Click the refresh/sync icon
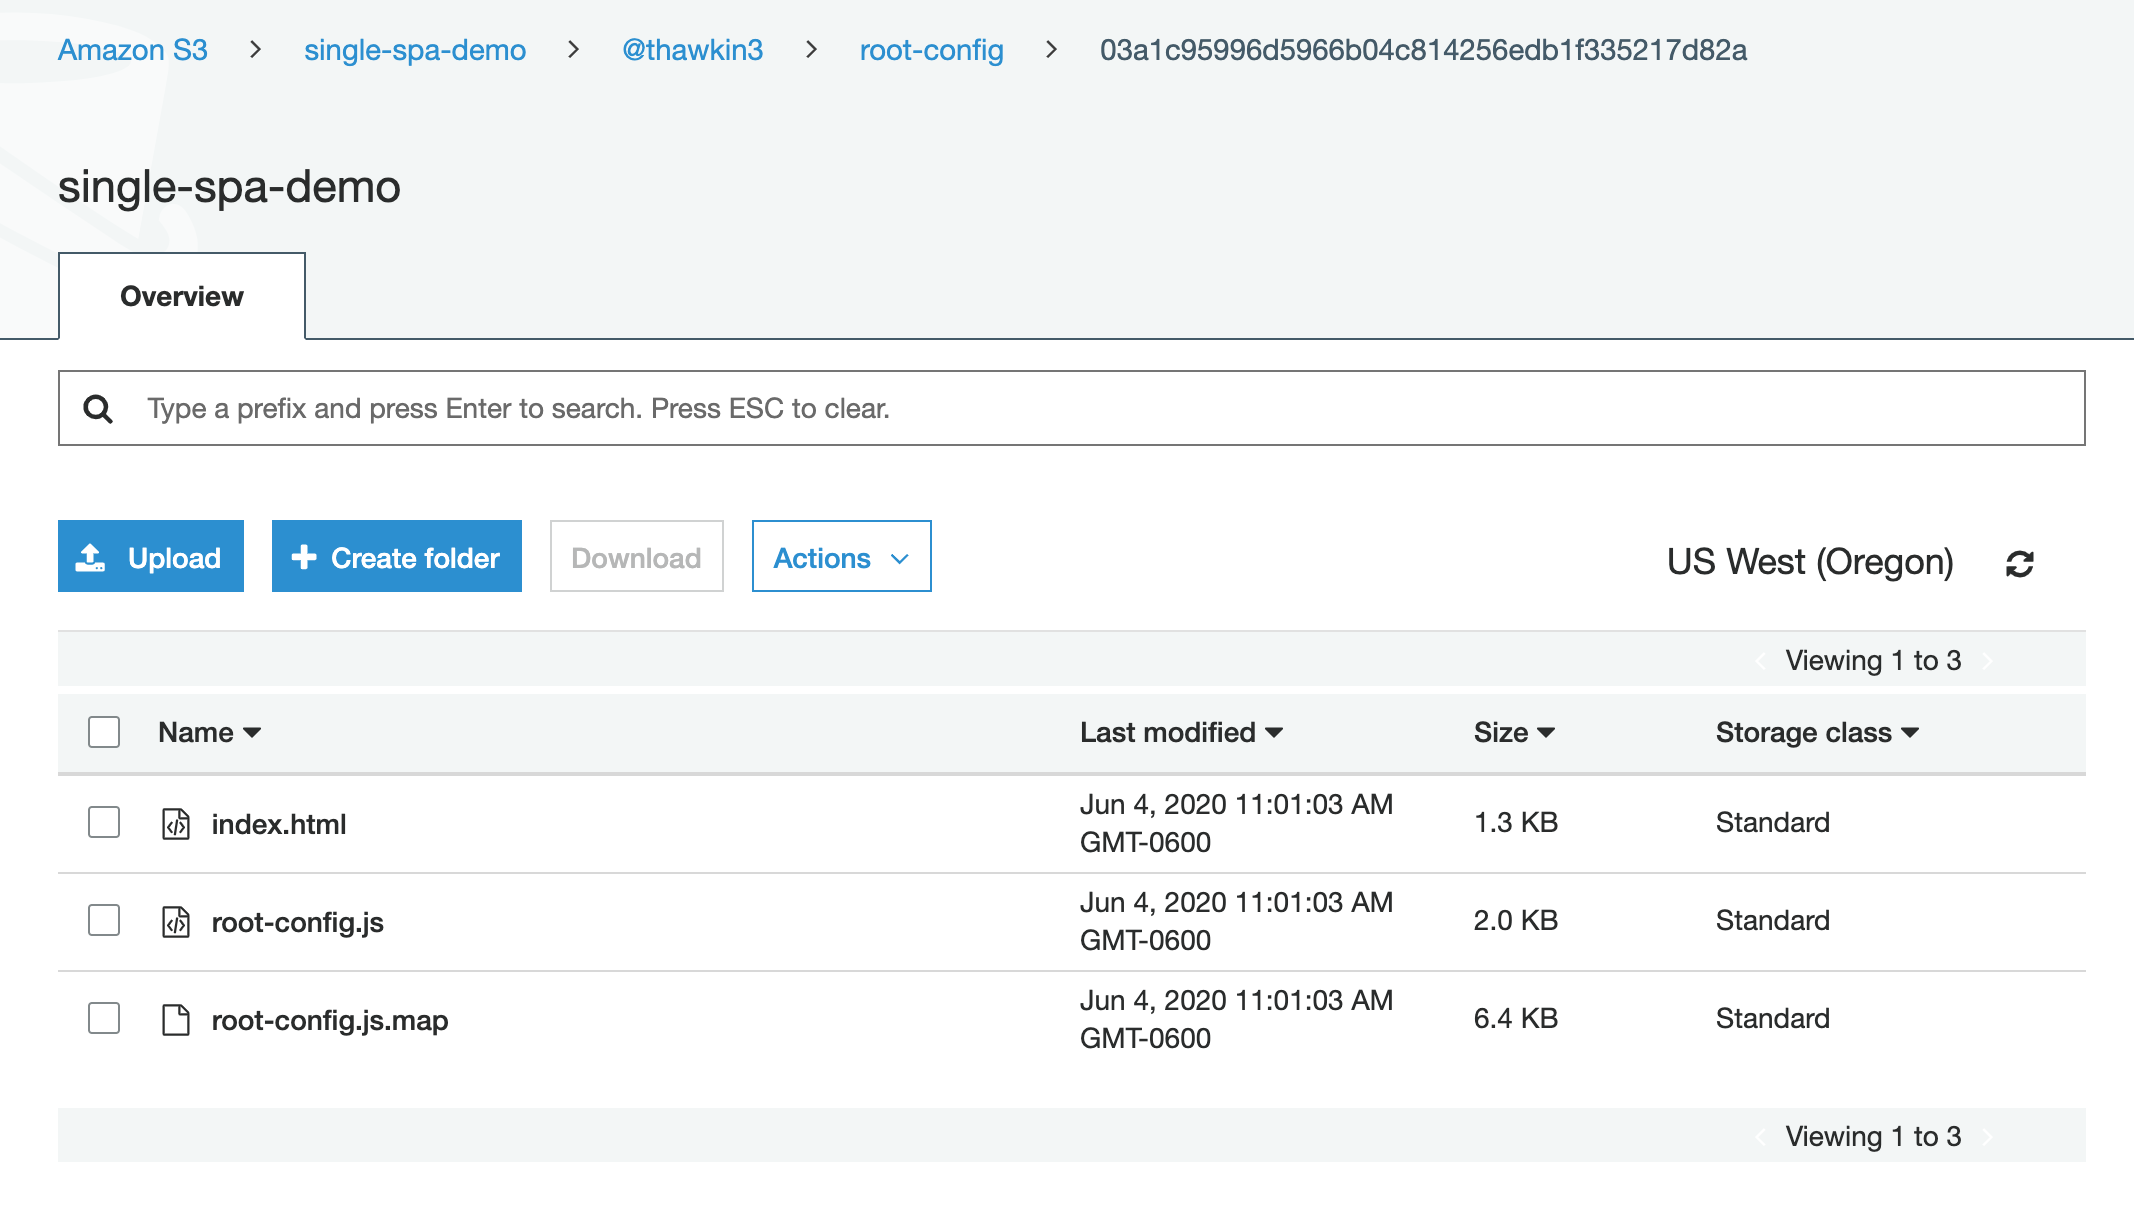 [x=2020, y=562]
